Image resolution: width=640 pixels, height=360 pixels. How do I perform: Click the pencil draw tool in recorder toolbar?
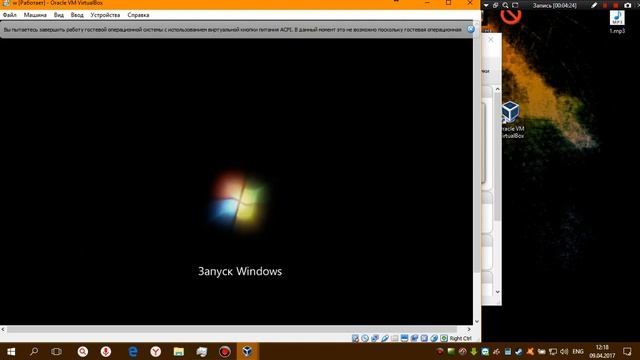click(594, 5)
